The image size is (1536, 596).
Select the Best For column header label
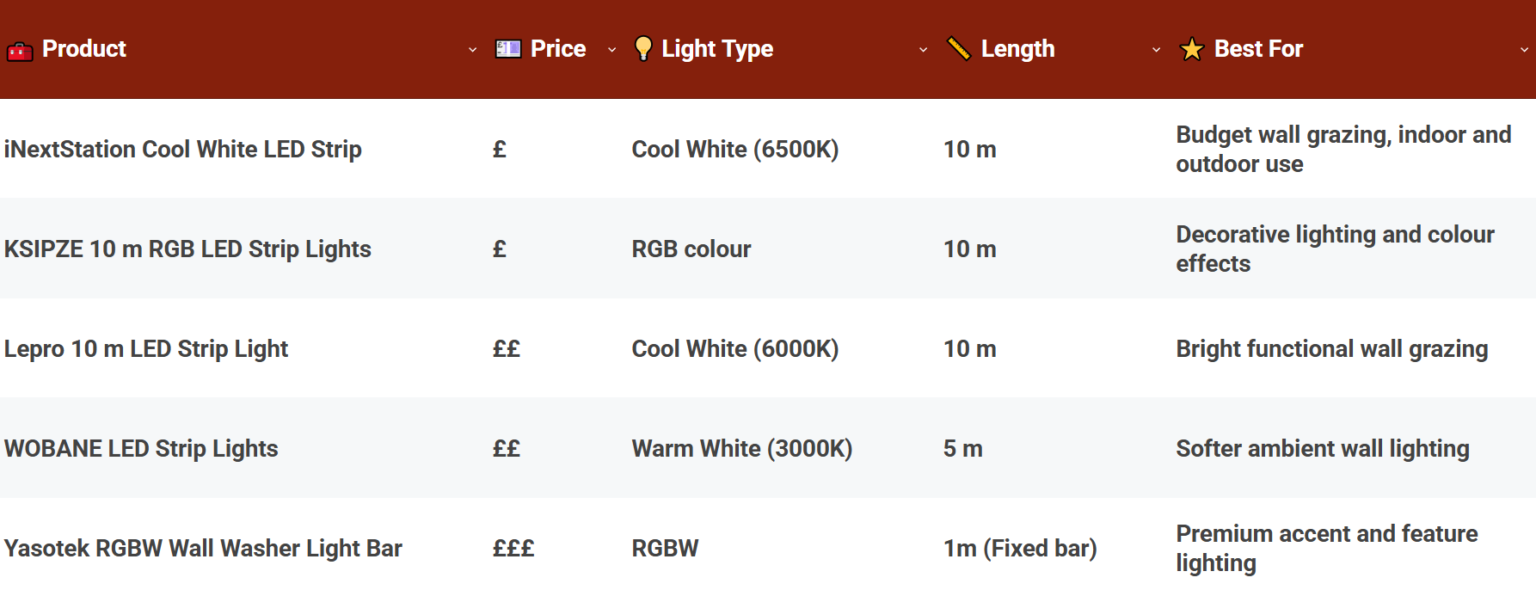pos(1258,48)
